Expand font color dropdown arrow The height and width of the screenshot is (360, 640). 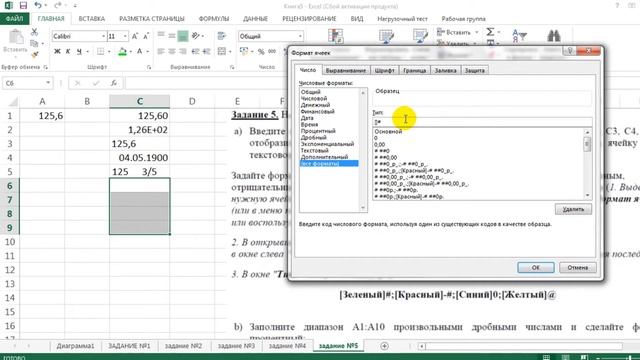147,51
